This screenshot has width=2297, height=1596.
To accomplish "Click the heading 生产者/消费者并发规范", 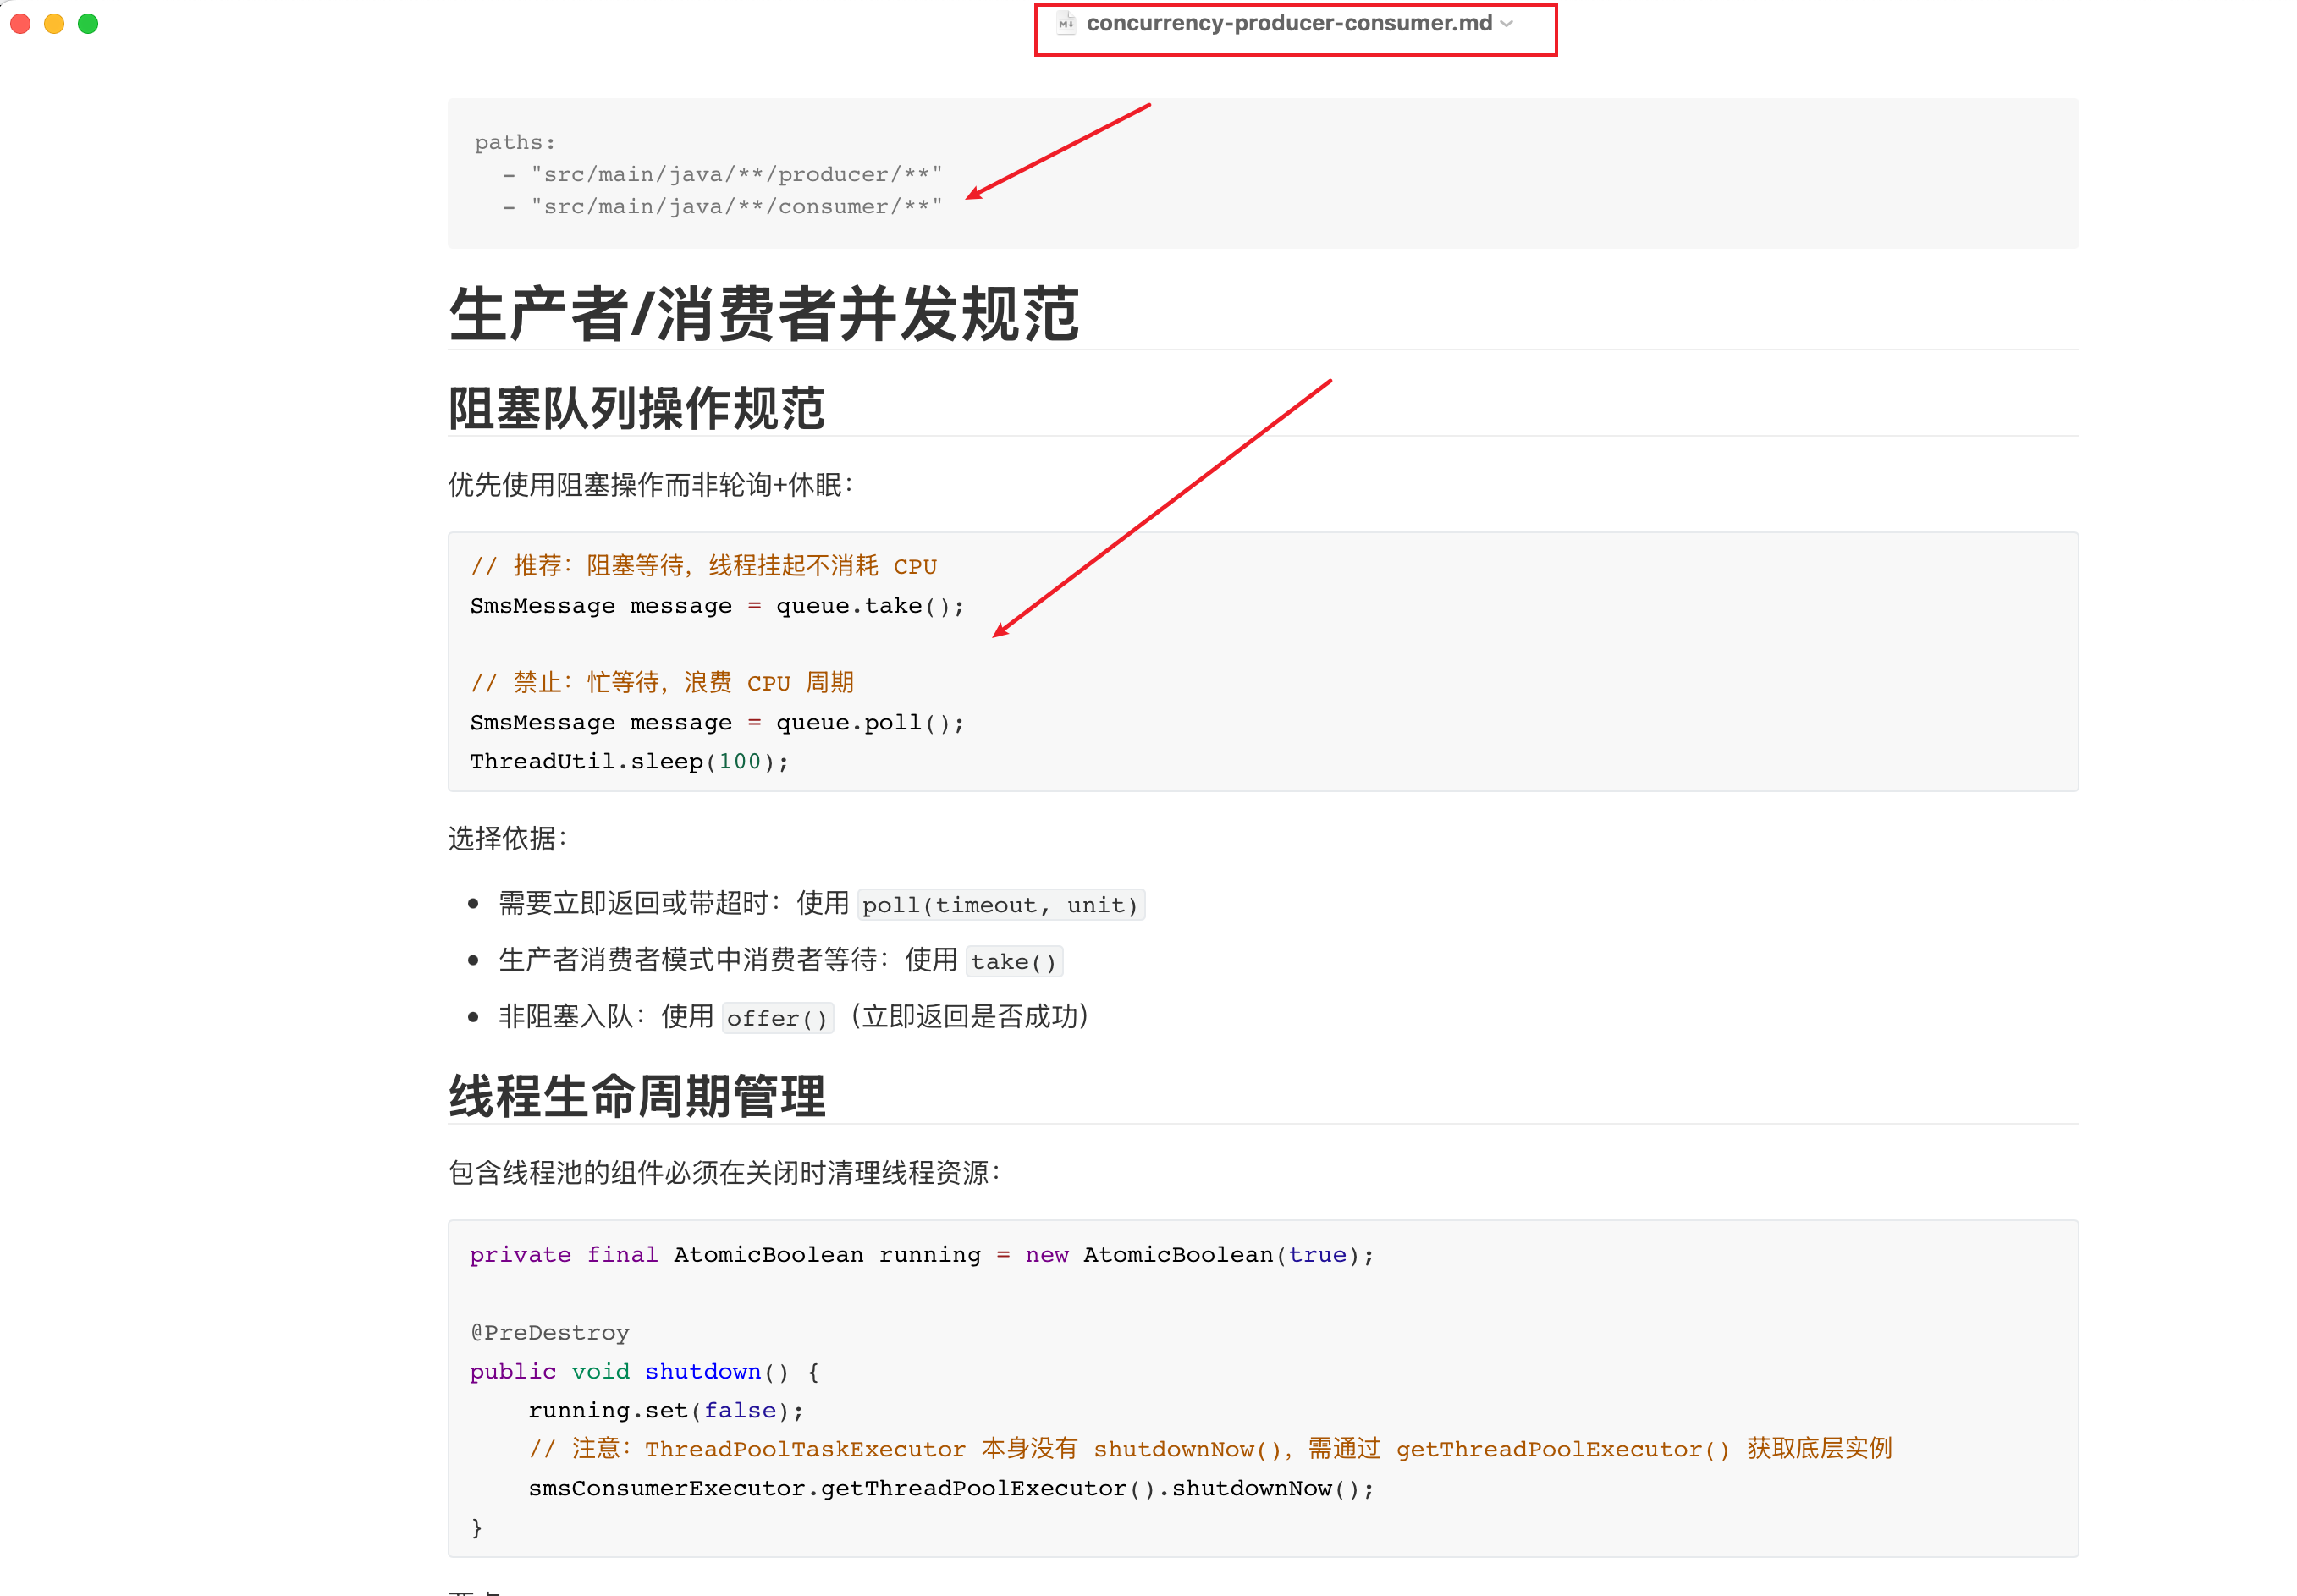I will coord(764,314).
